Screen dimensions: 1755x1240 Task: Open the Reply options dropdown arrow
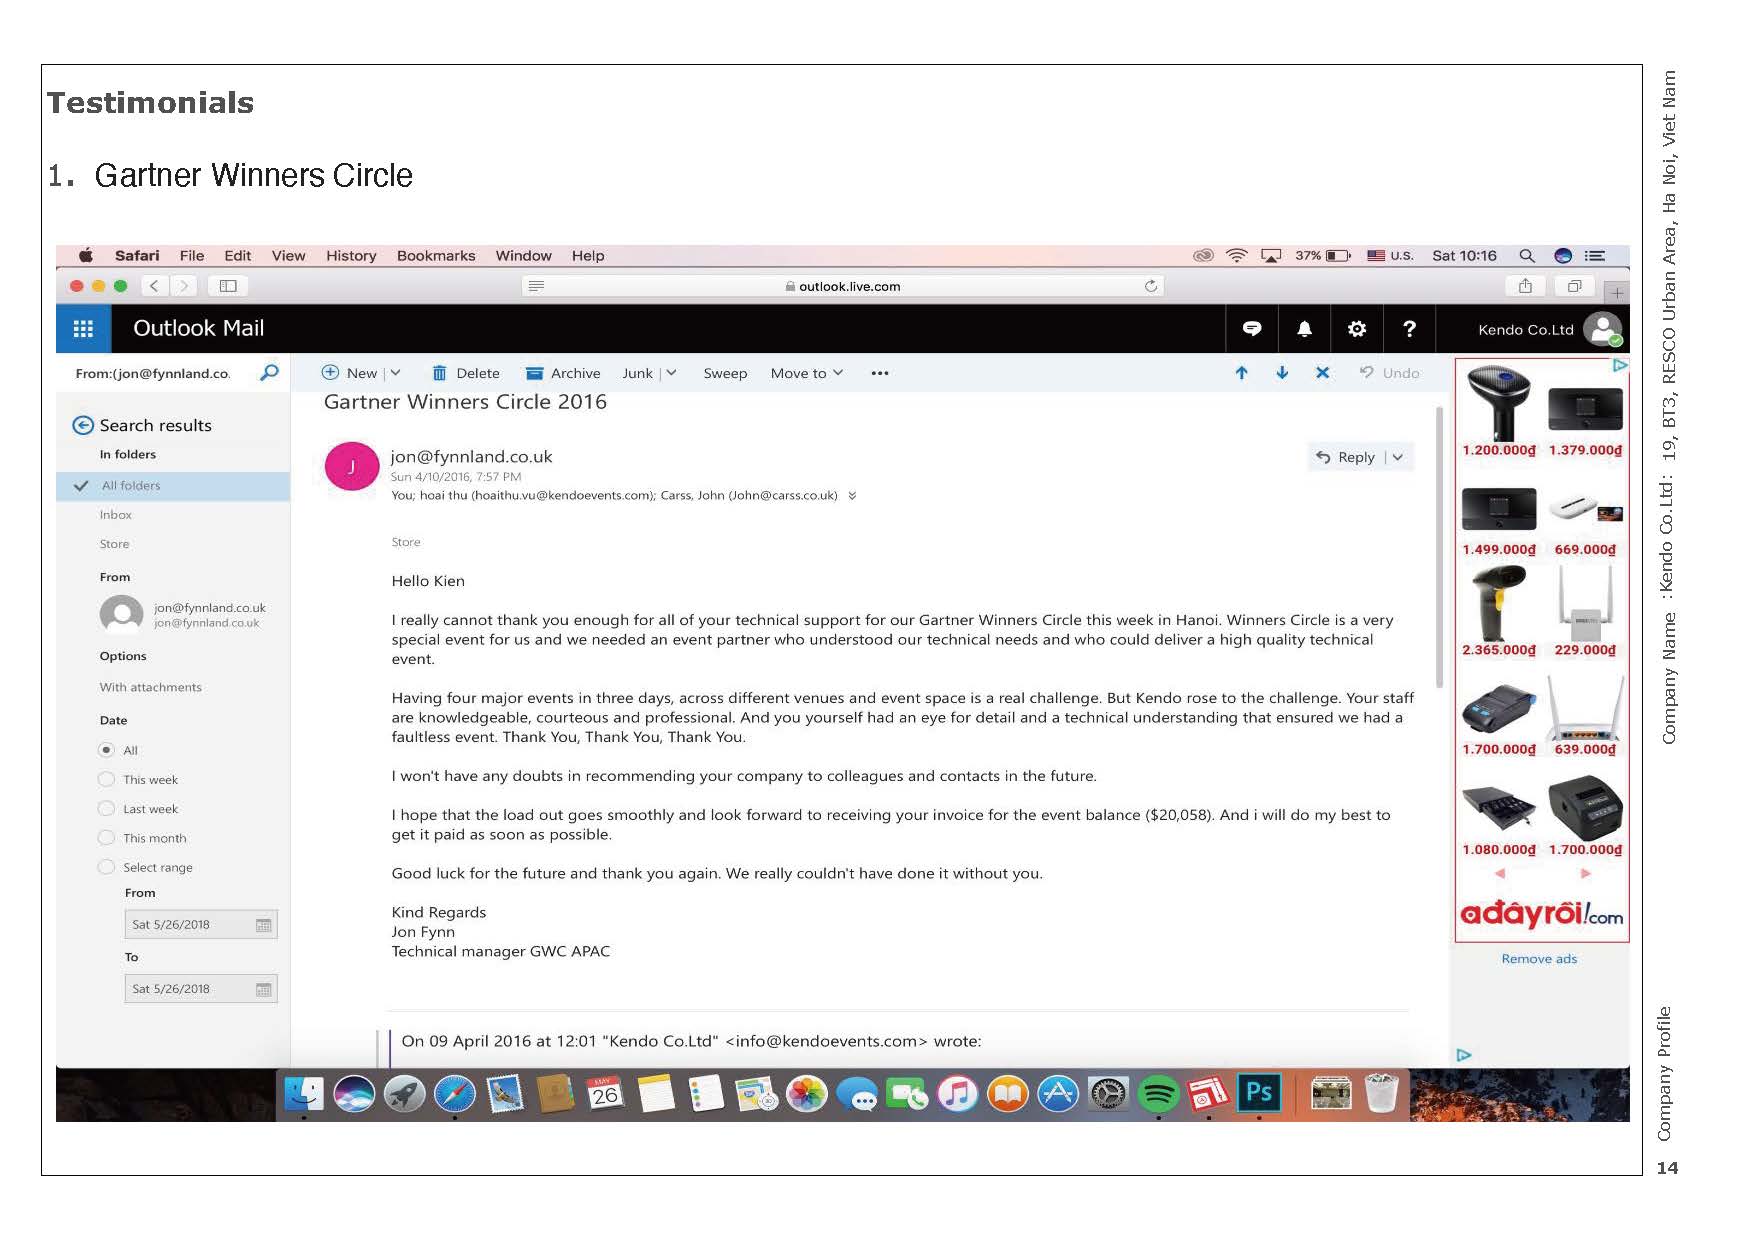1398,457
